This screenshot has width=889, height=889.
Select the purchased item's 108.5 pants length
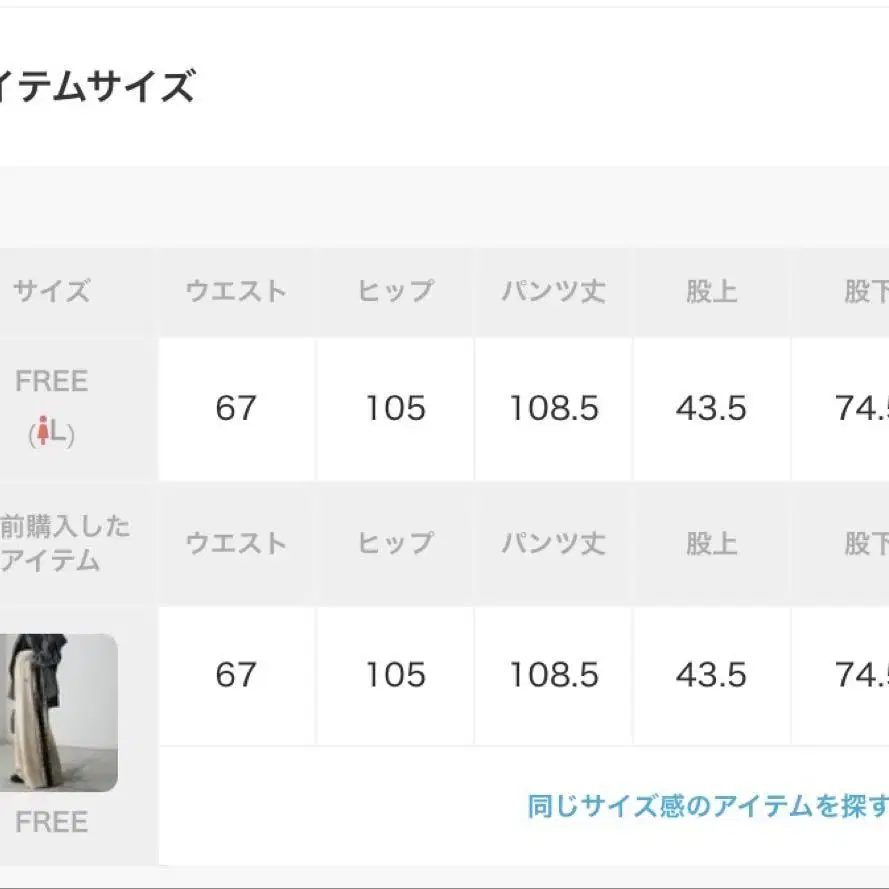[554, 674]
